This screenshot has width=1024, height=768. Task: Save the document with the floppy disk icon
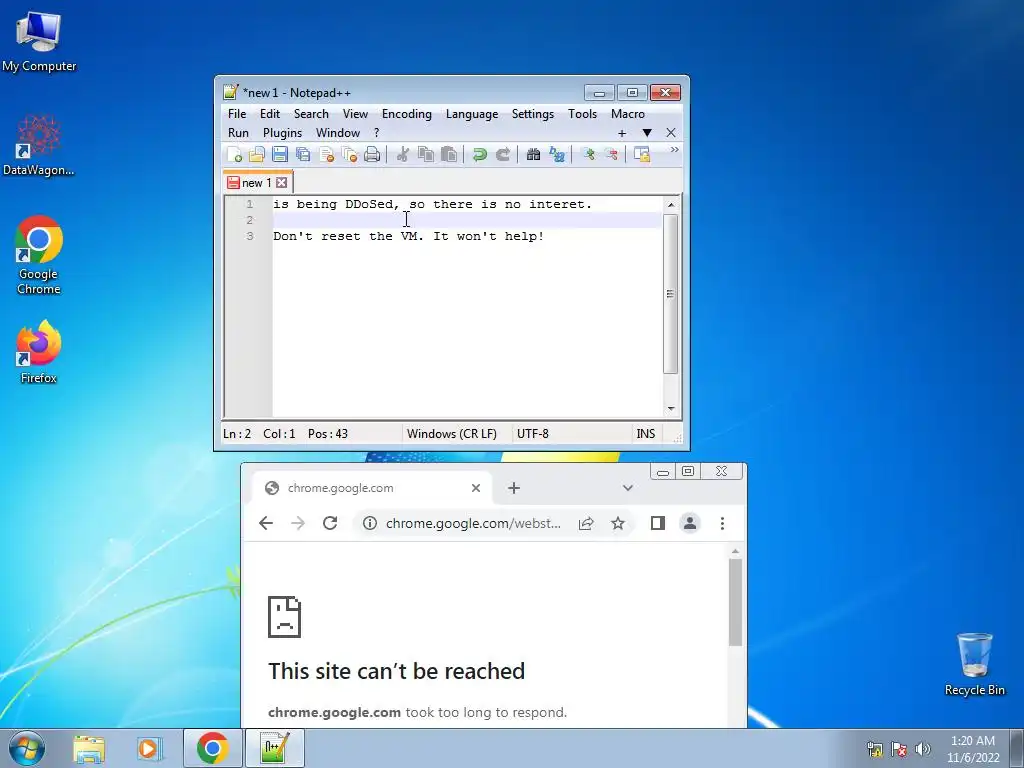[x=280, y=154]
